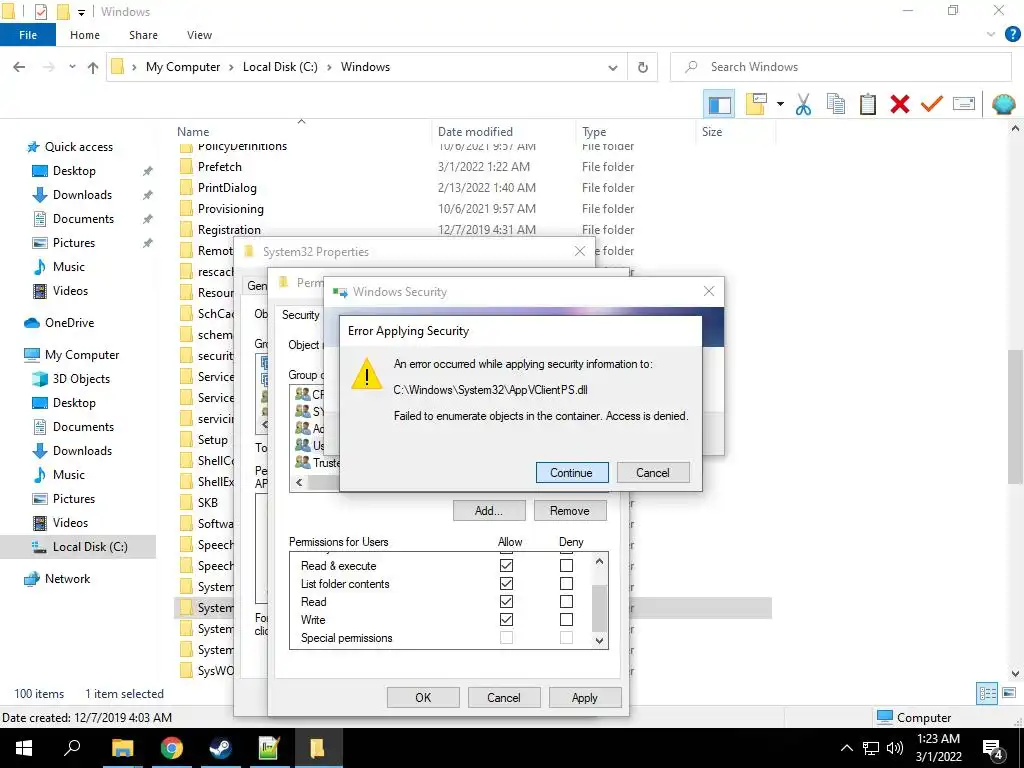Click the Remove button in Permissions dialog

click(569, 511)
